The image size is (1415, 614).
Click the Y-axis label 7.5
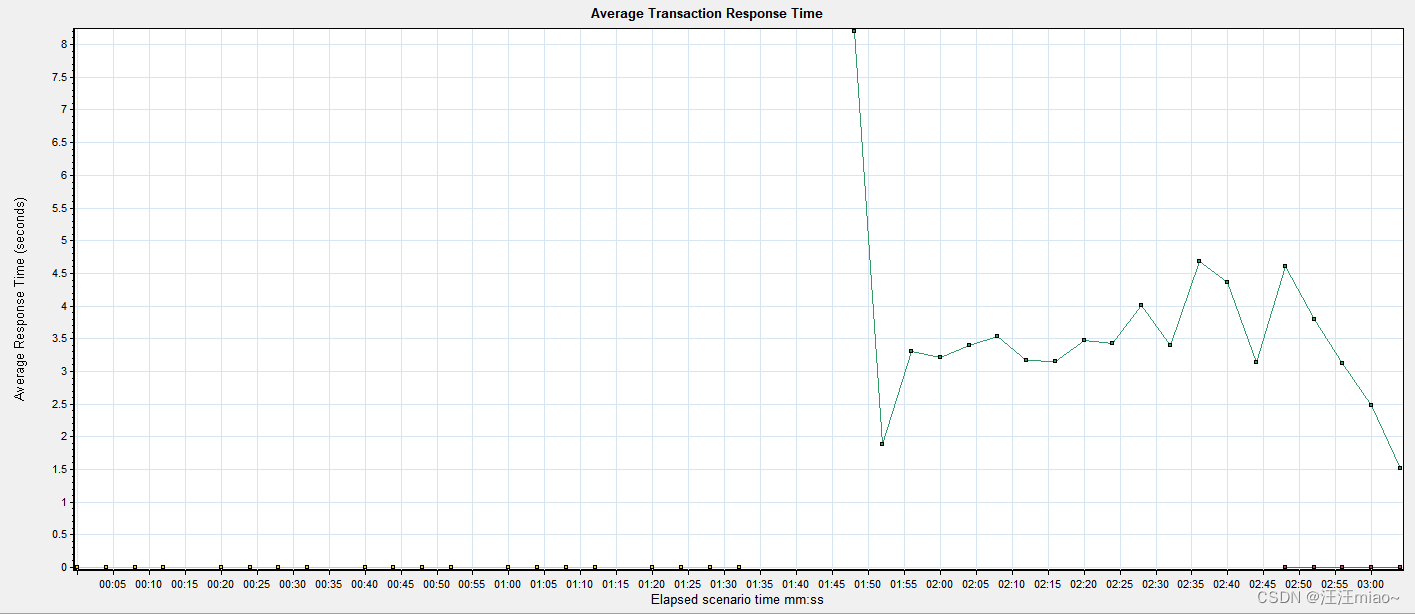click(59, 77)
